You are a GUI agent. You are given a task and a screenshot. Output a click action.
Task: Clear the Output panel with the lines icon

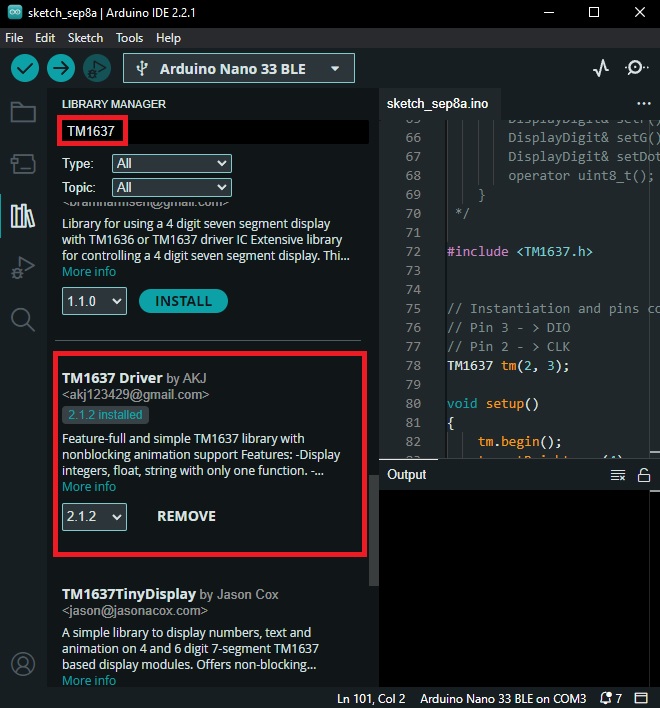pyautogui.click(x=618, y=475)
